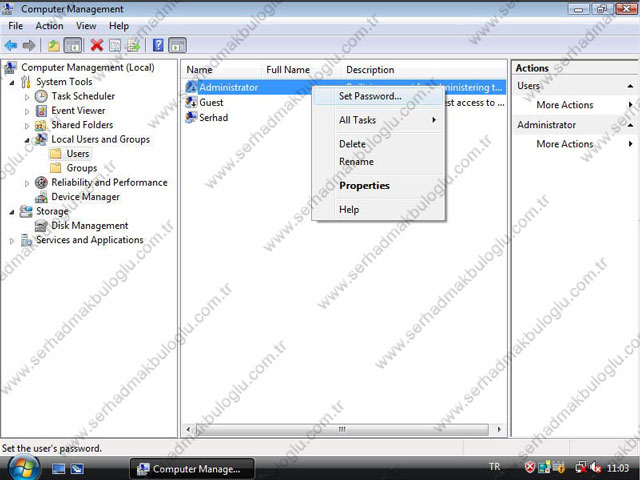Viewport: 640px width, 480px height.
Task: Select Delete in the context menu
Action: (378, 144)
